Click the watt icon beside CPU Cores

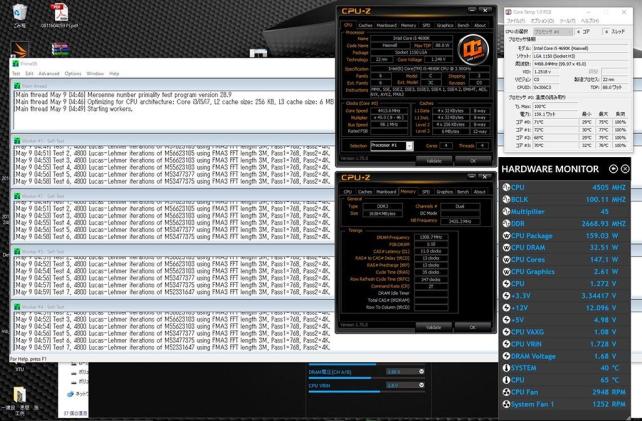(x=506, y=260)
